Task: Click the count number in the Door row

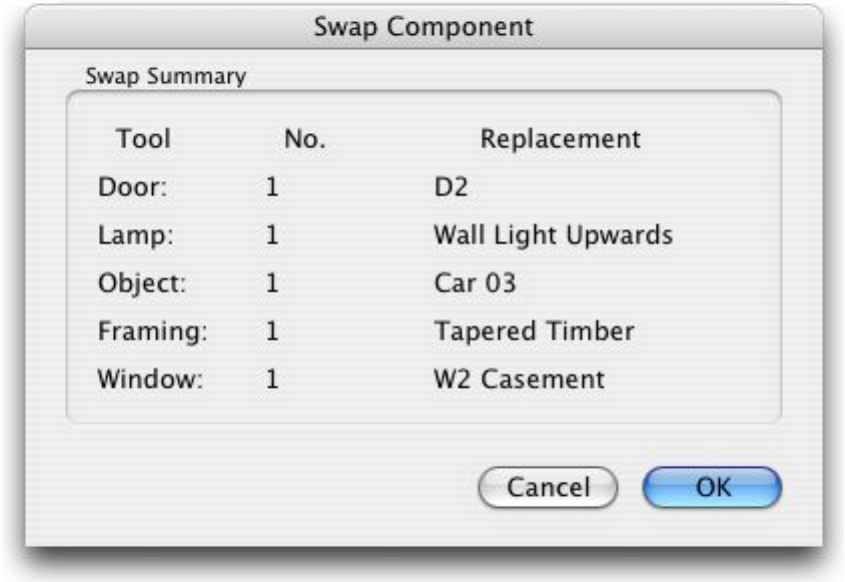Action: (271, 188)
